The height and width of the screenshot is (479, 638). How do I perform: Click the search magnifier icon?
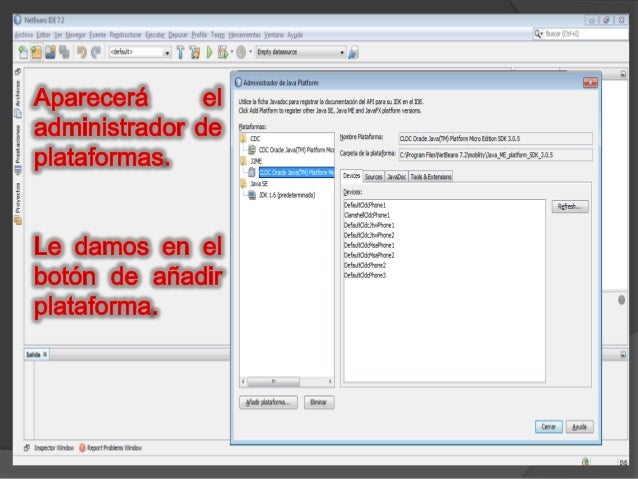(538, 34)
